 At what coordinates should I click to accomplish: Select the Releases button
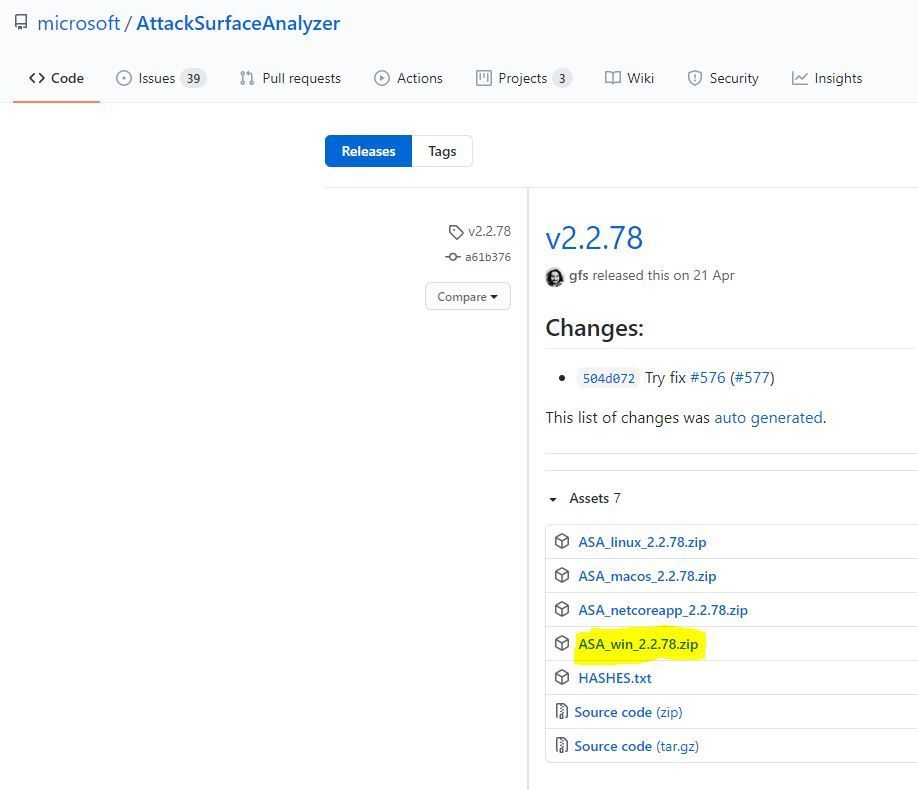coord(368,151)
